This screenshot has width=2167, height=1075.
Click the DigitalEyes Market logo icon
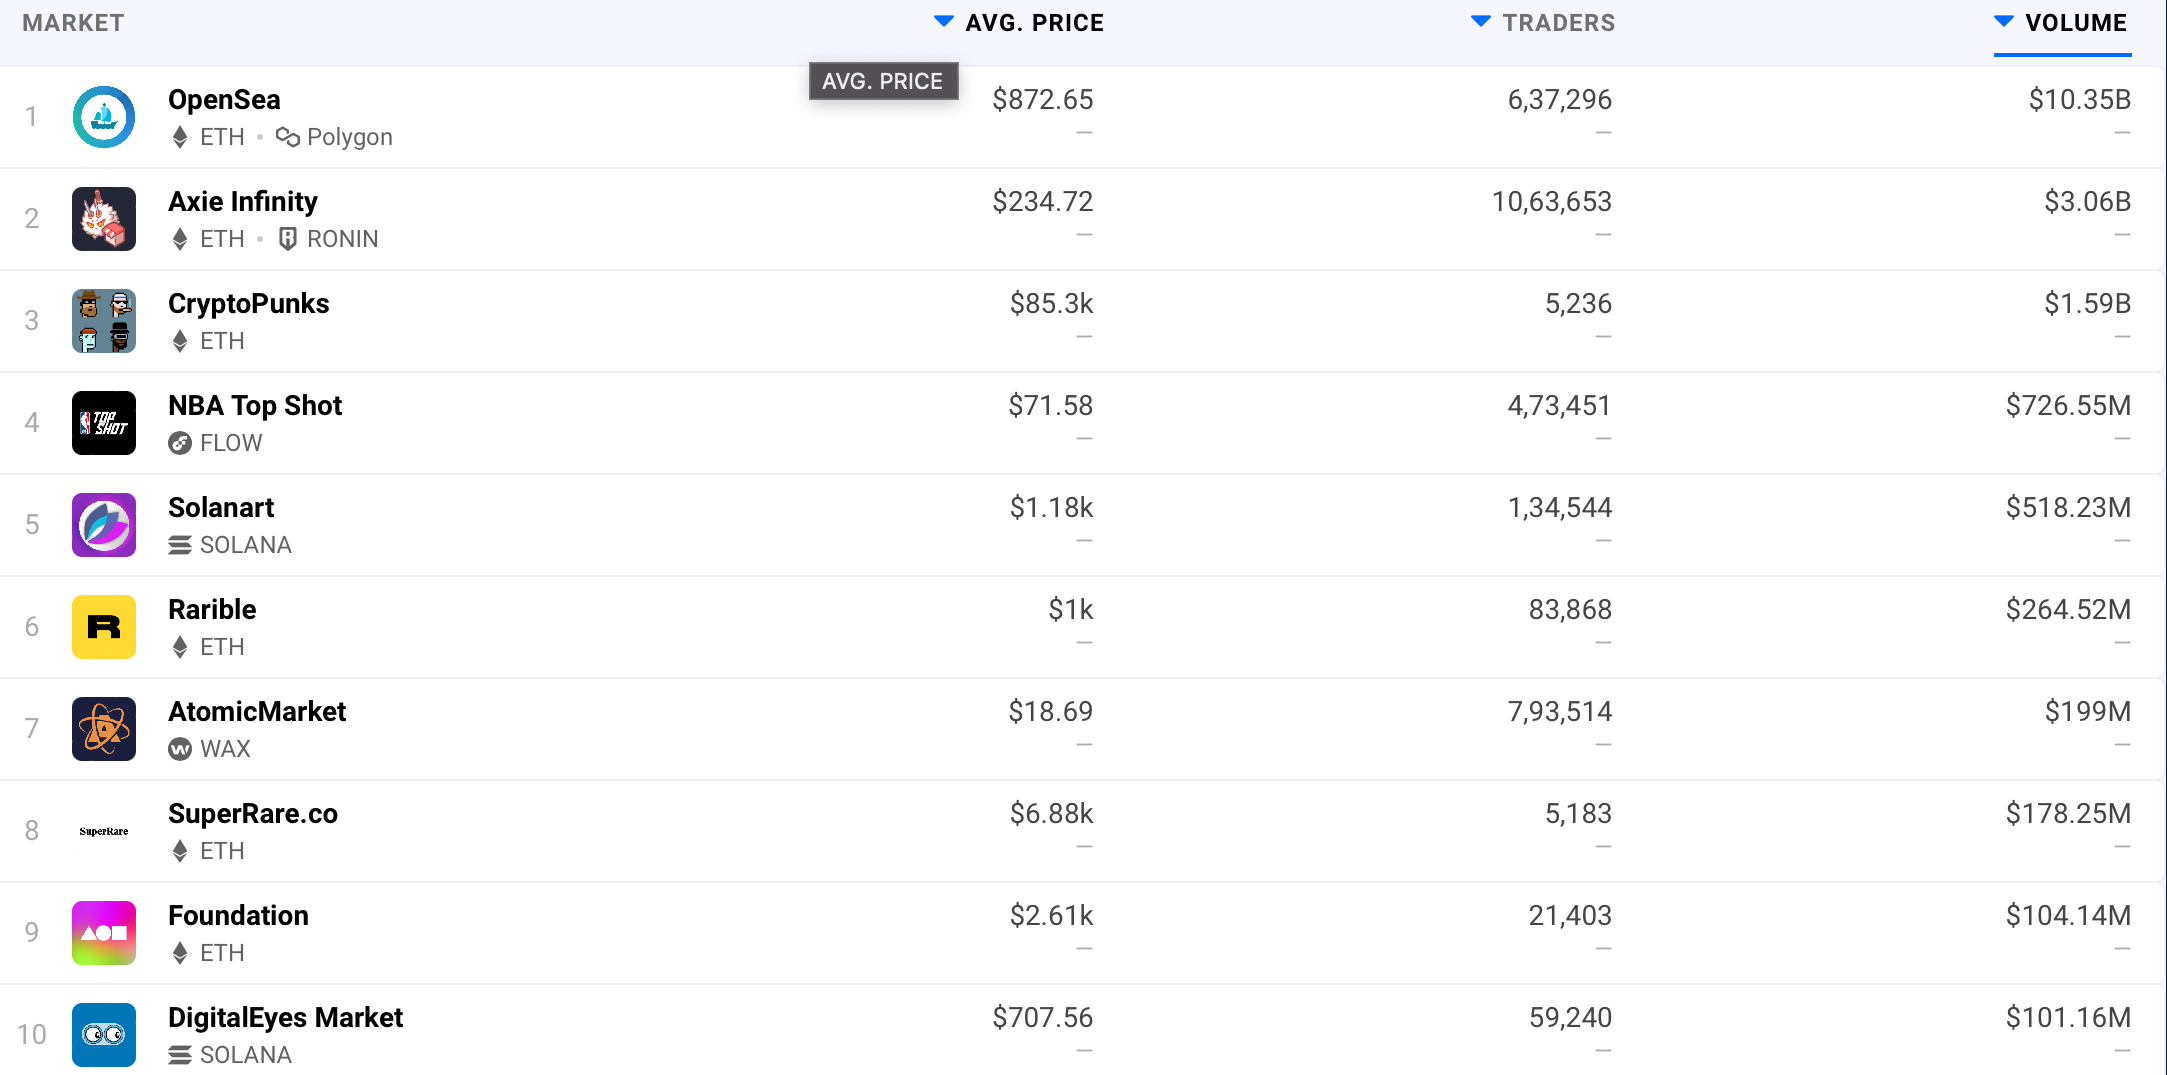click(104, 1035)
